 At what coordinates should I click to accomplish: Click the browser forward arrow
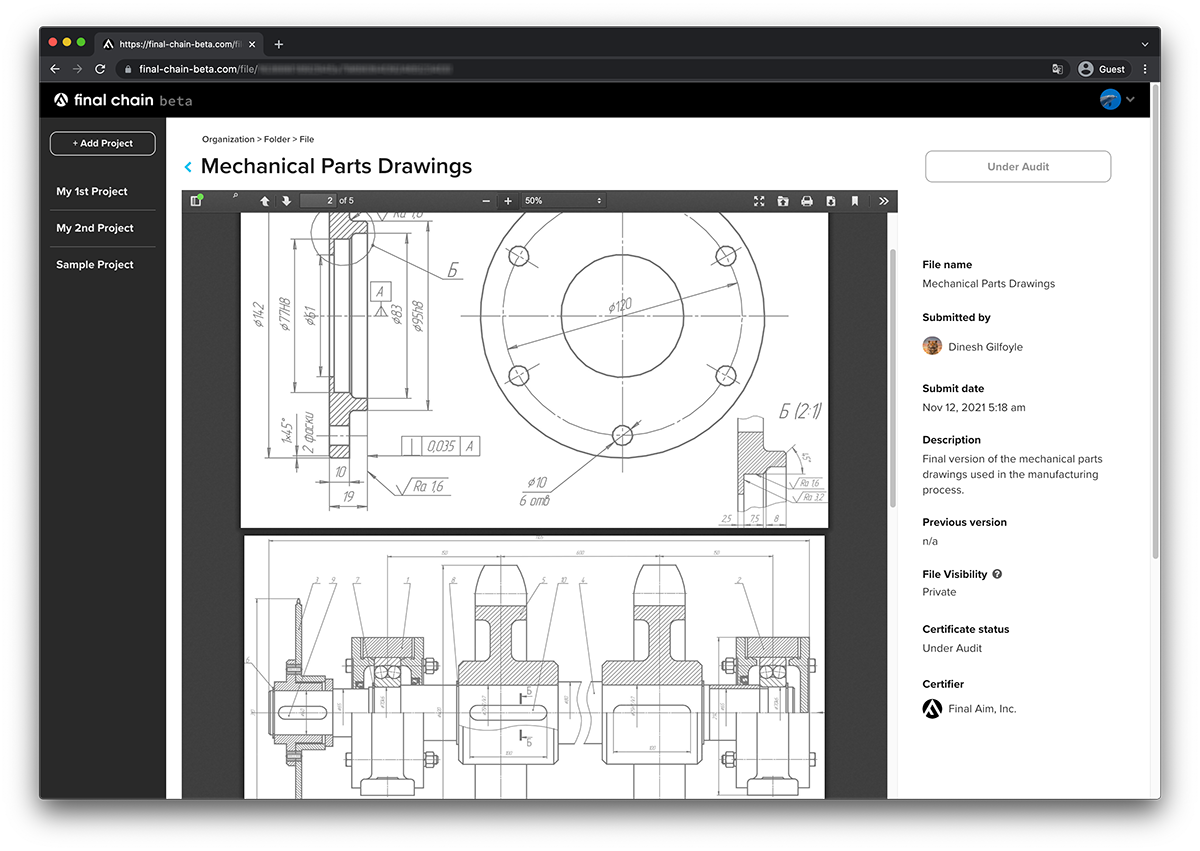pyautogui.click(x=77, y=69)
